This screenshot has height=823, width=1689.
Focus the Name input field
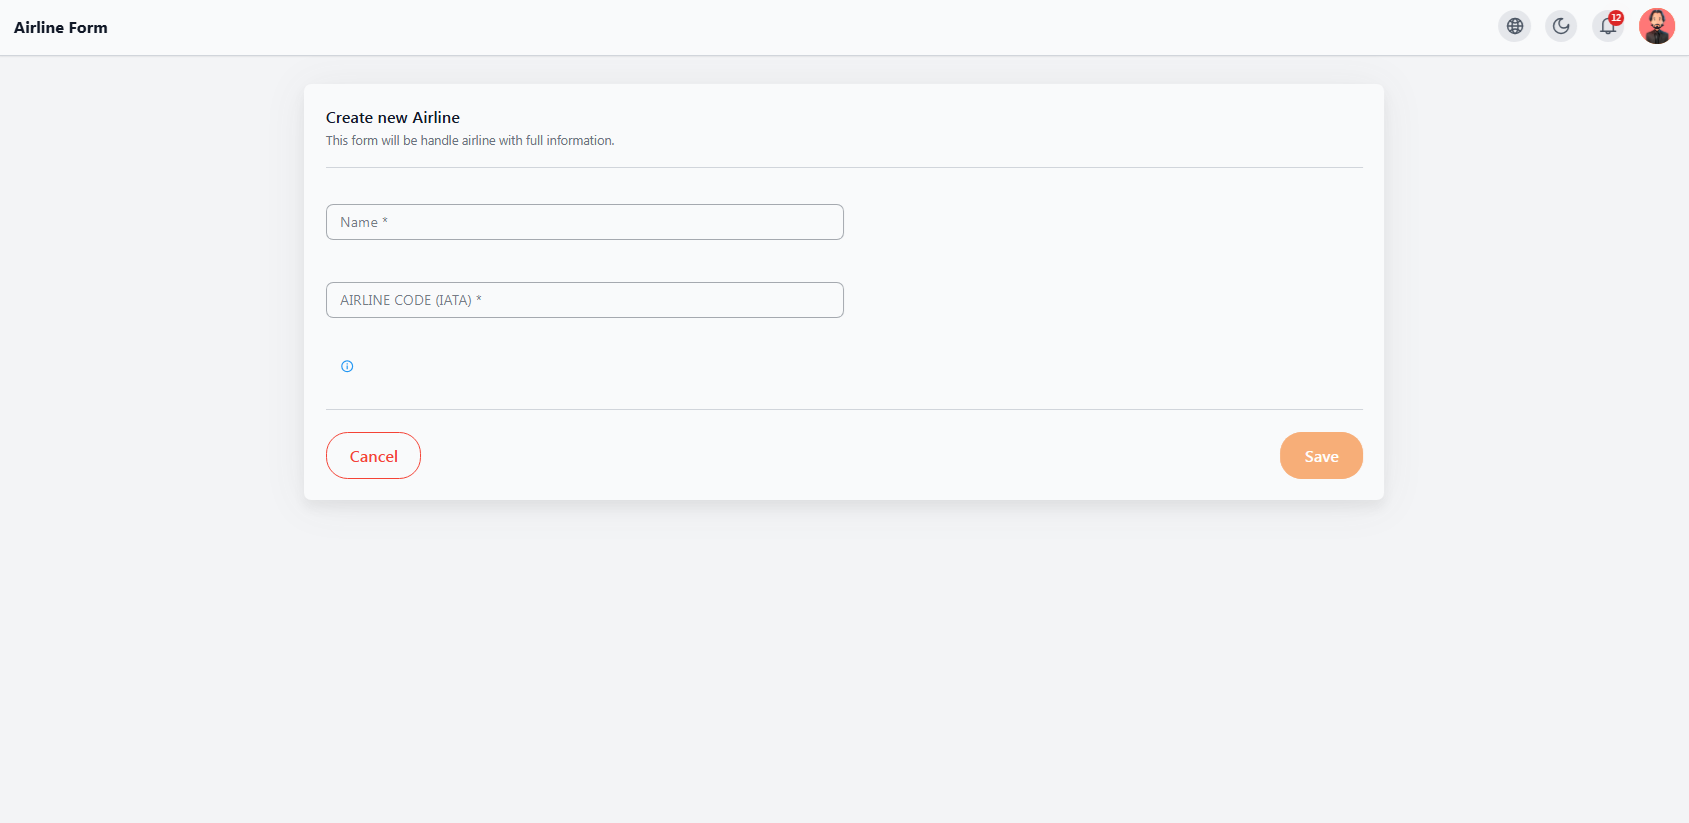(584, 222)
